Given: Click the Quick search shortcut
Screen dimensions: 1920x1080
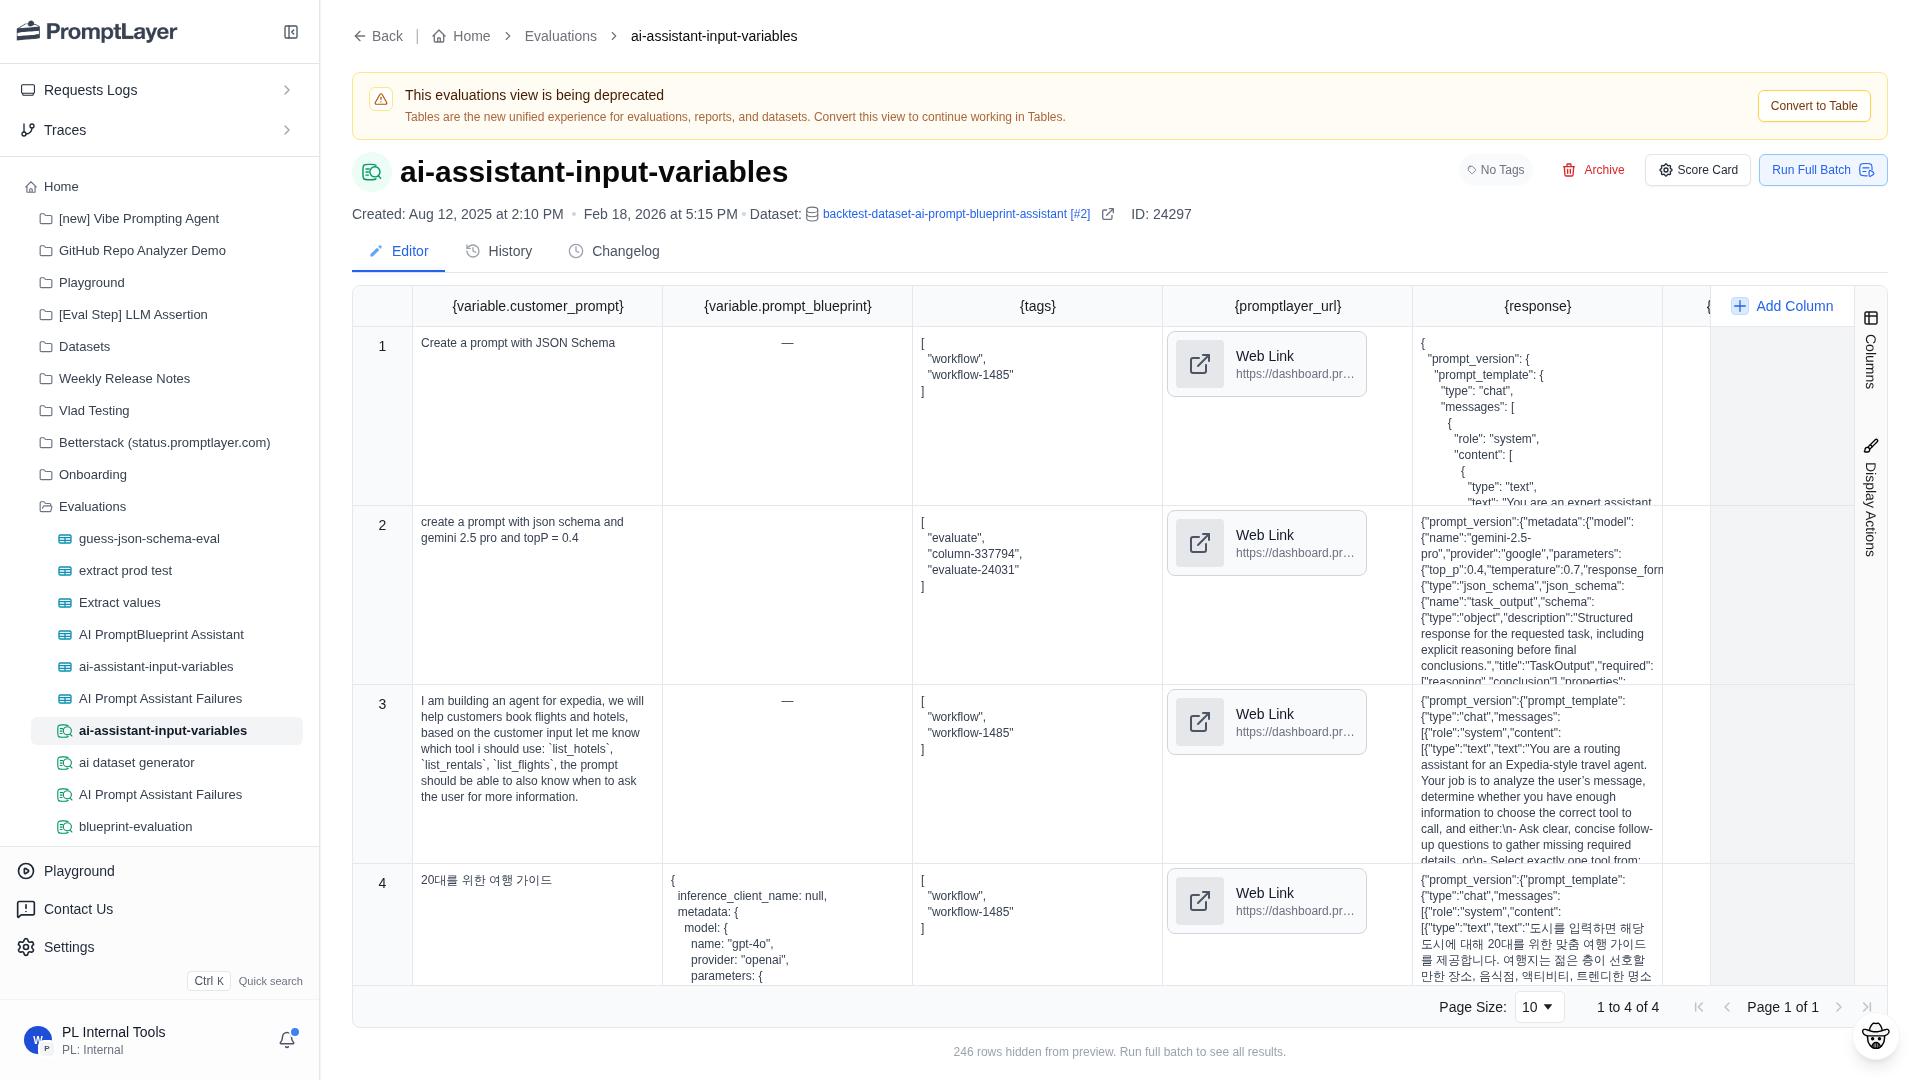Looking at the screenshot, I should point(245,981).
